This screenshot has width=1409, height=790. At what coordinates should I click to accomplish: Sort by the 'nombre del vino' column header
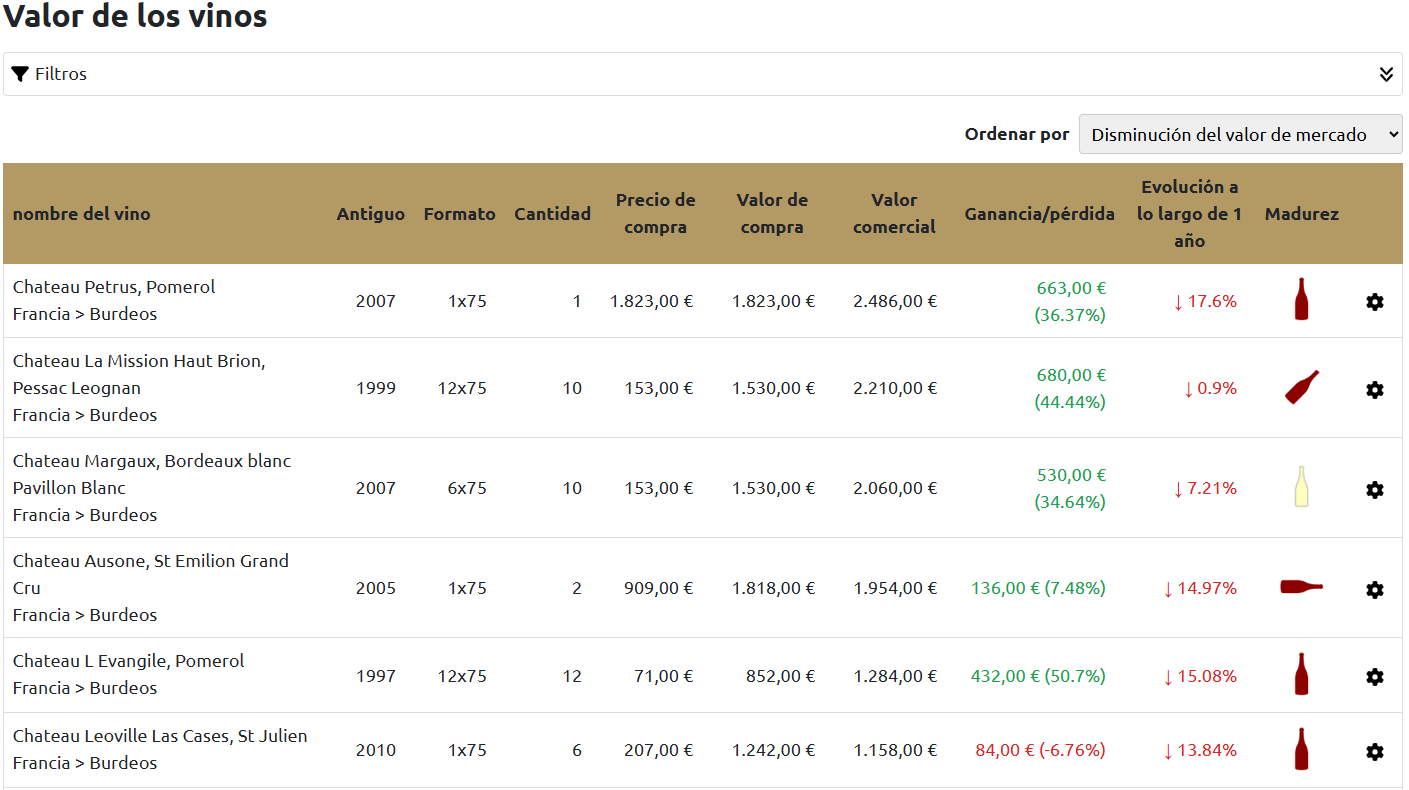(82, 213)
